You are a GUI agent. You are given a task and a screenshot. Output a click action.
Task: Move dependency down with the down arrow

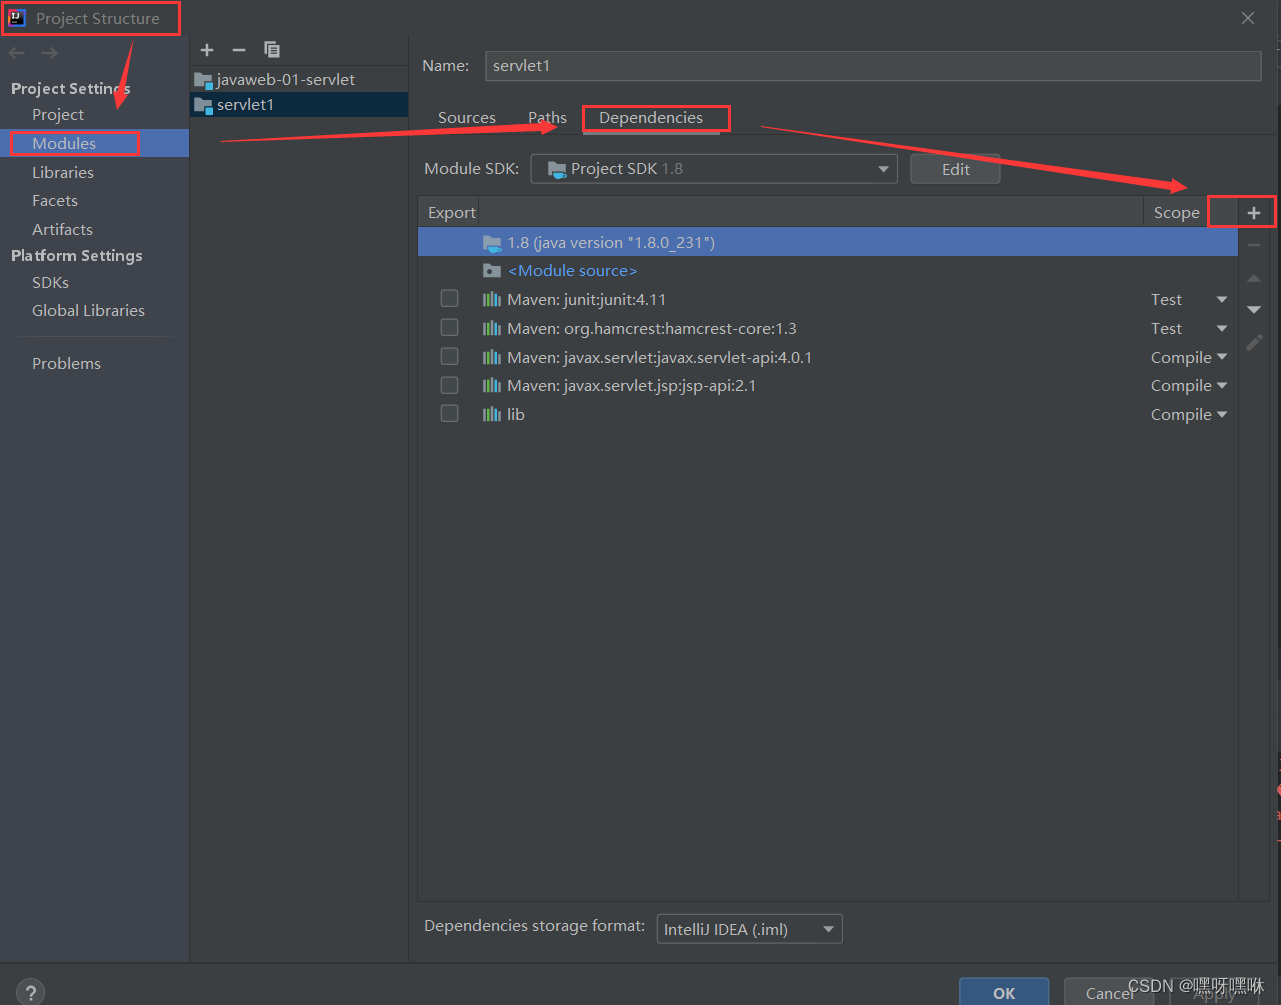[x=1254, y=310]
